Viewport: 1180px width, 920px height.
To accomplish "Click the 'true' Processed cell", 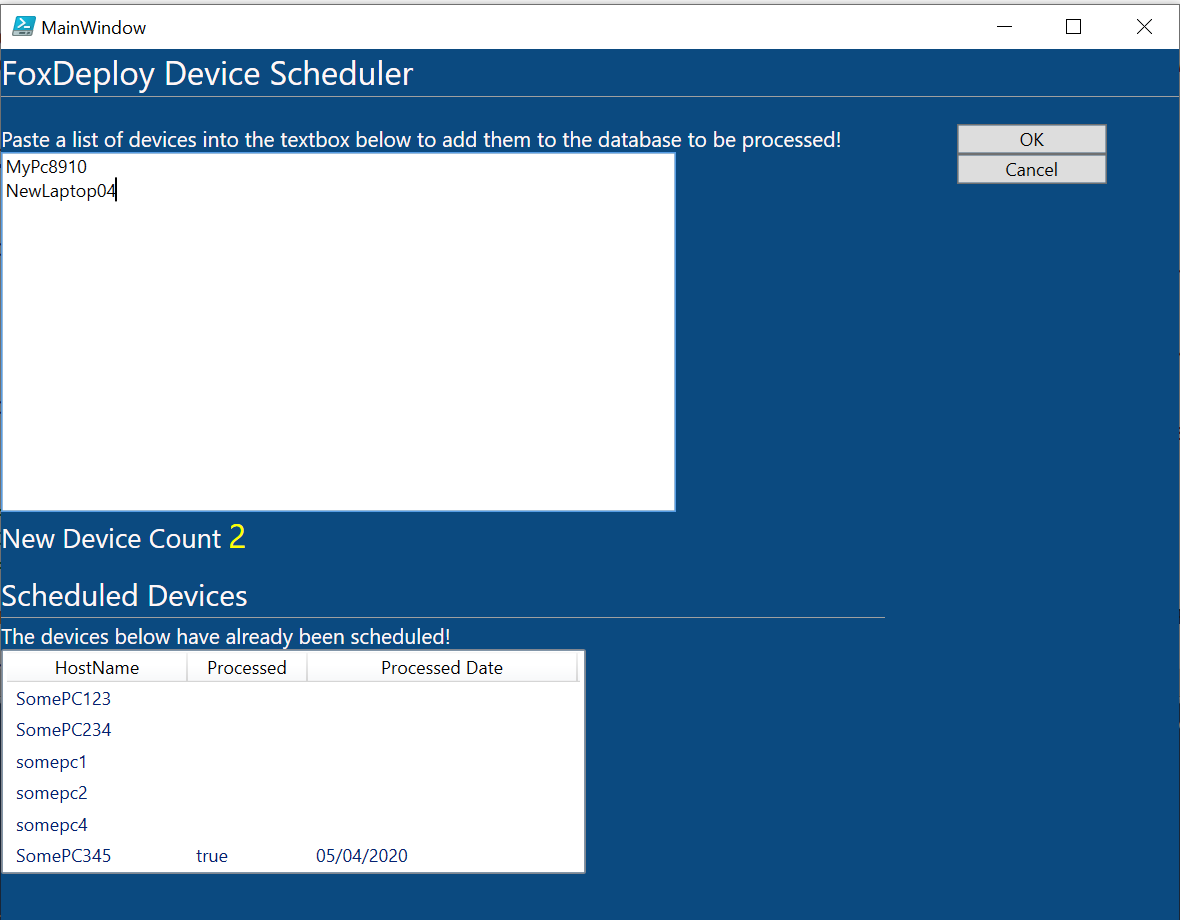I will pyautogui.click(x=211, y=856).
